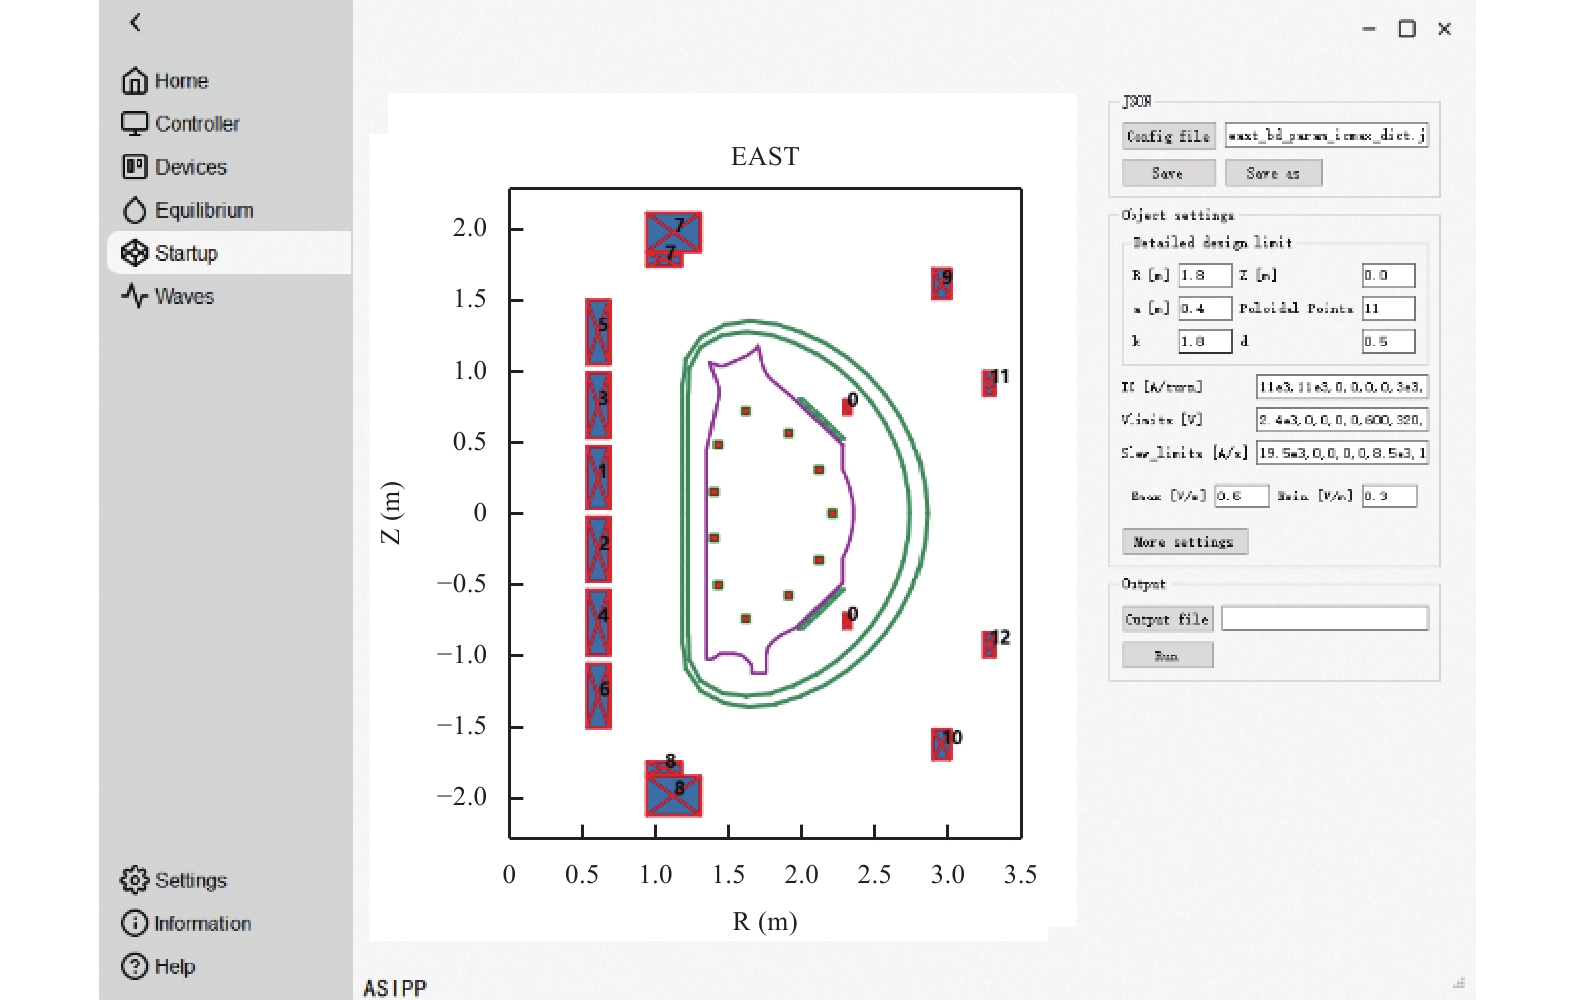Open the Devices panel
Viewport: 1575px width, 1000px height.
tap(175, 167)
